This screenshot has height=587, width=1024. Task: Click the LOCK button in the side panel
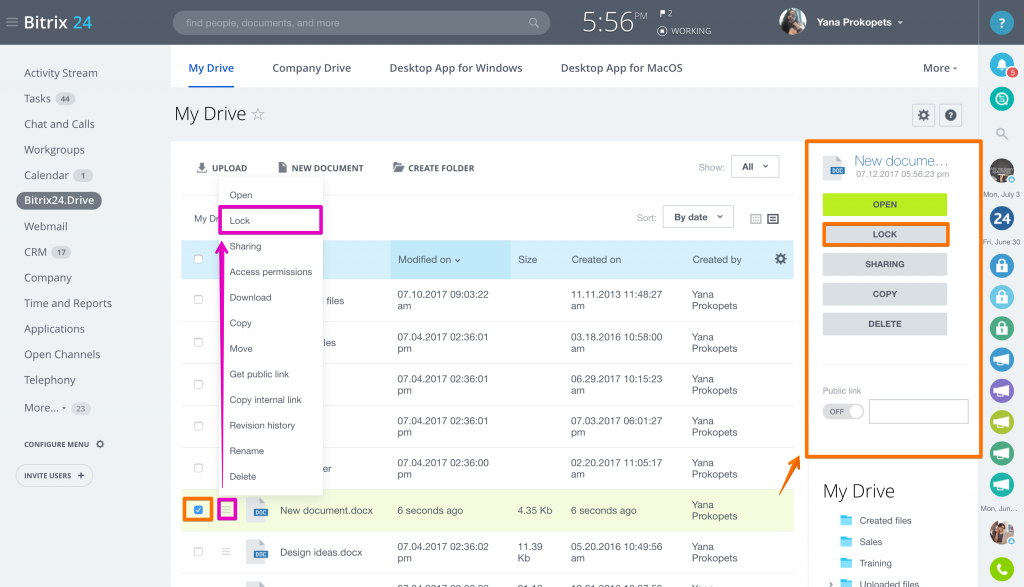pos(884,234)
